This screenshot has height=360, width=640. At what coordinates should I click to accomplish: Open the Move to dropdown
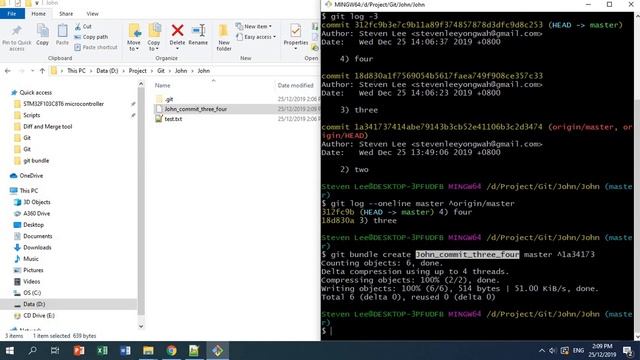click(x=133, y=38)
